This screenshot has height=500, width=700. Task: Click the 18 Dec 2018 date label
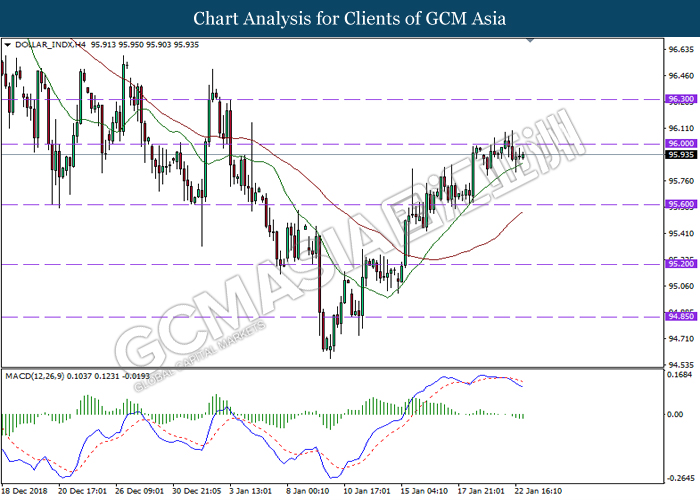(25, 491)
